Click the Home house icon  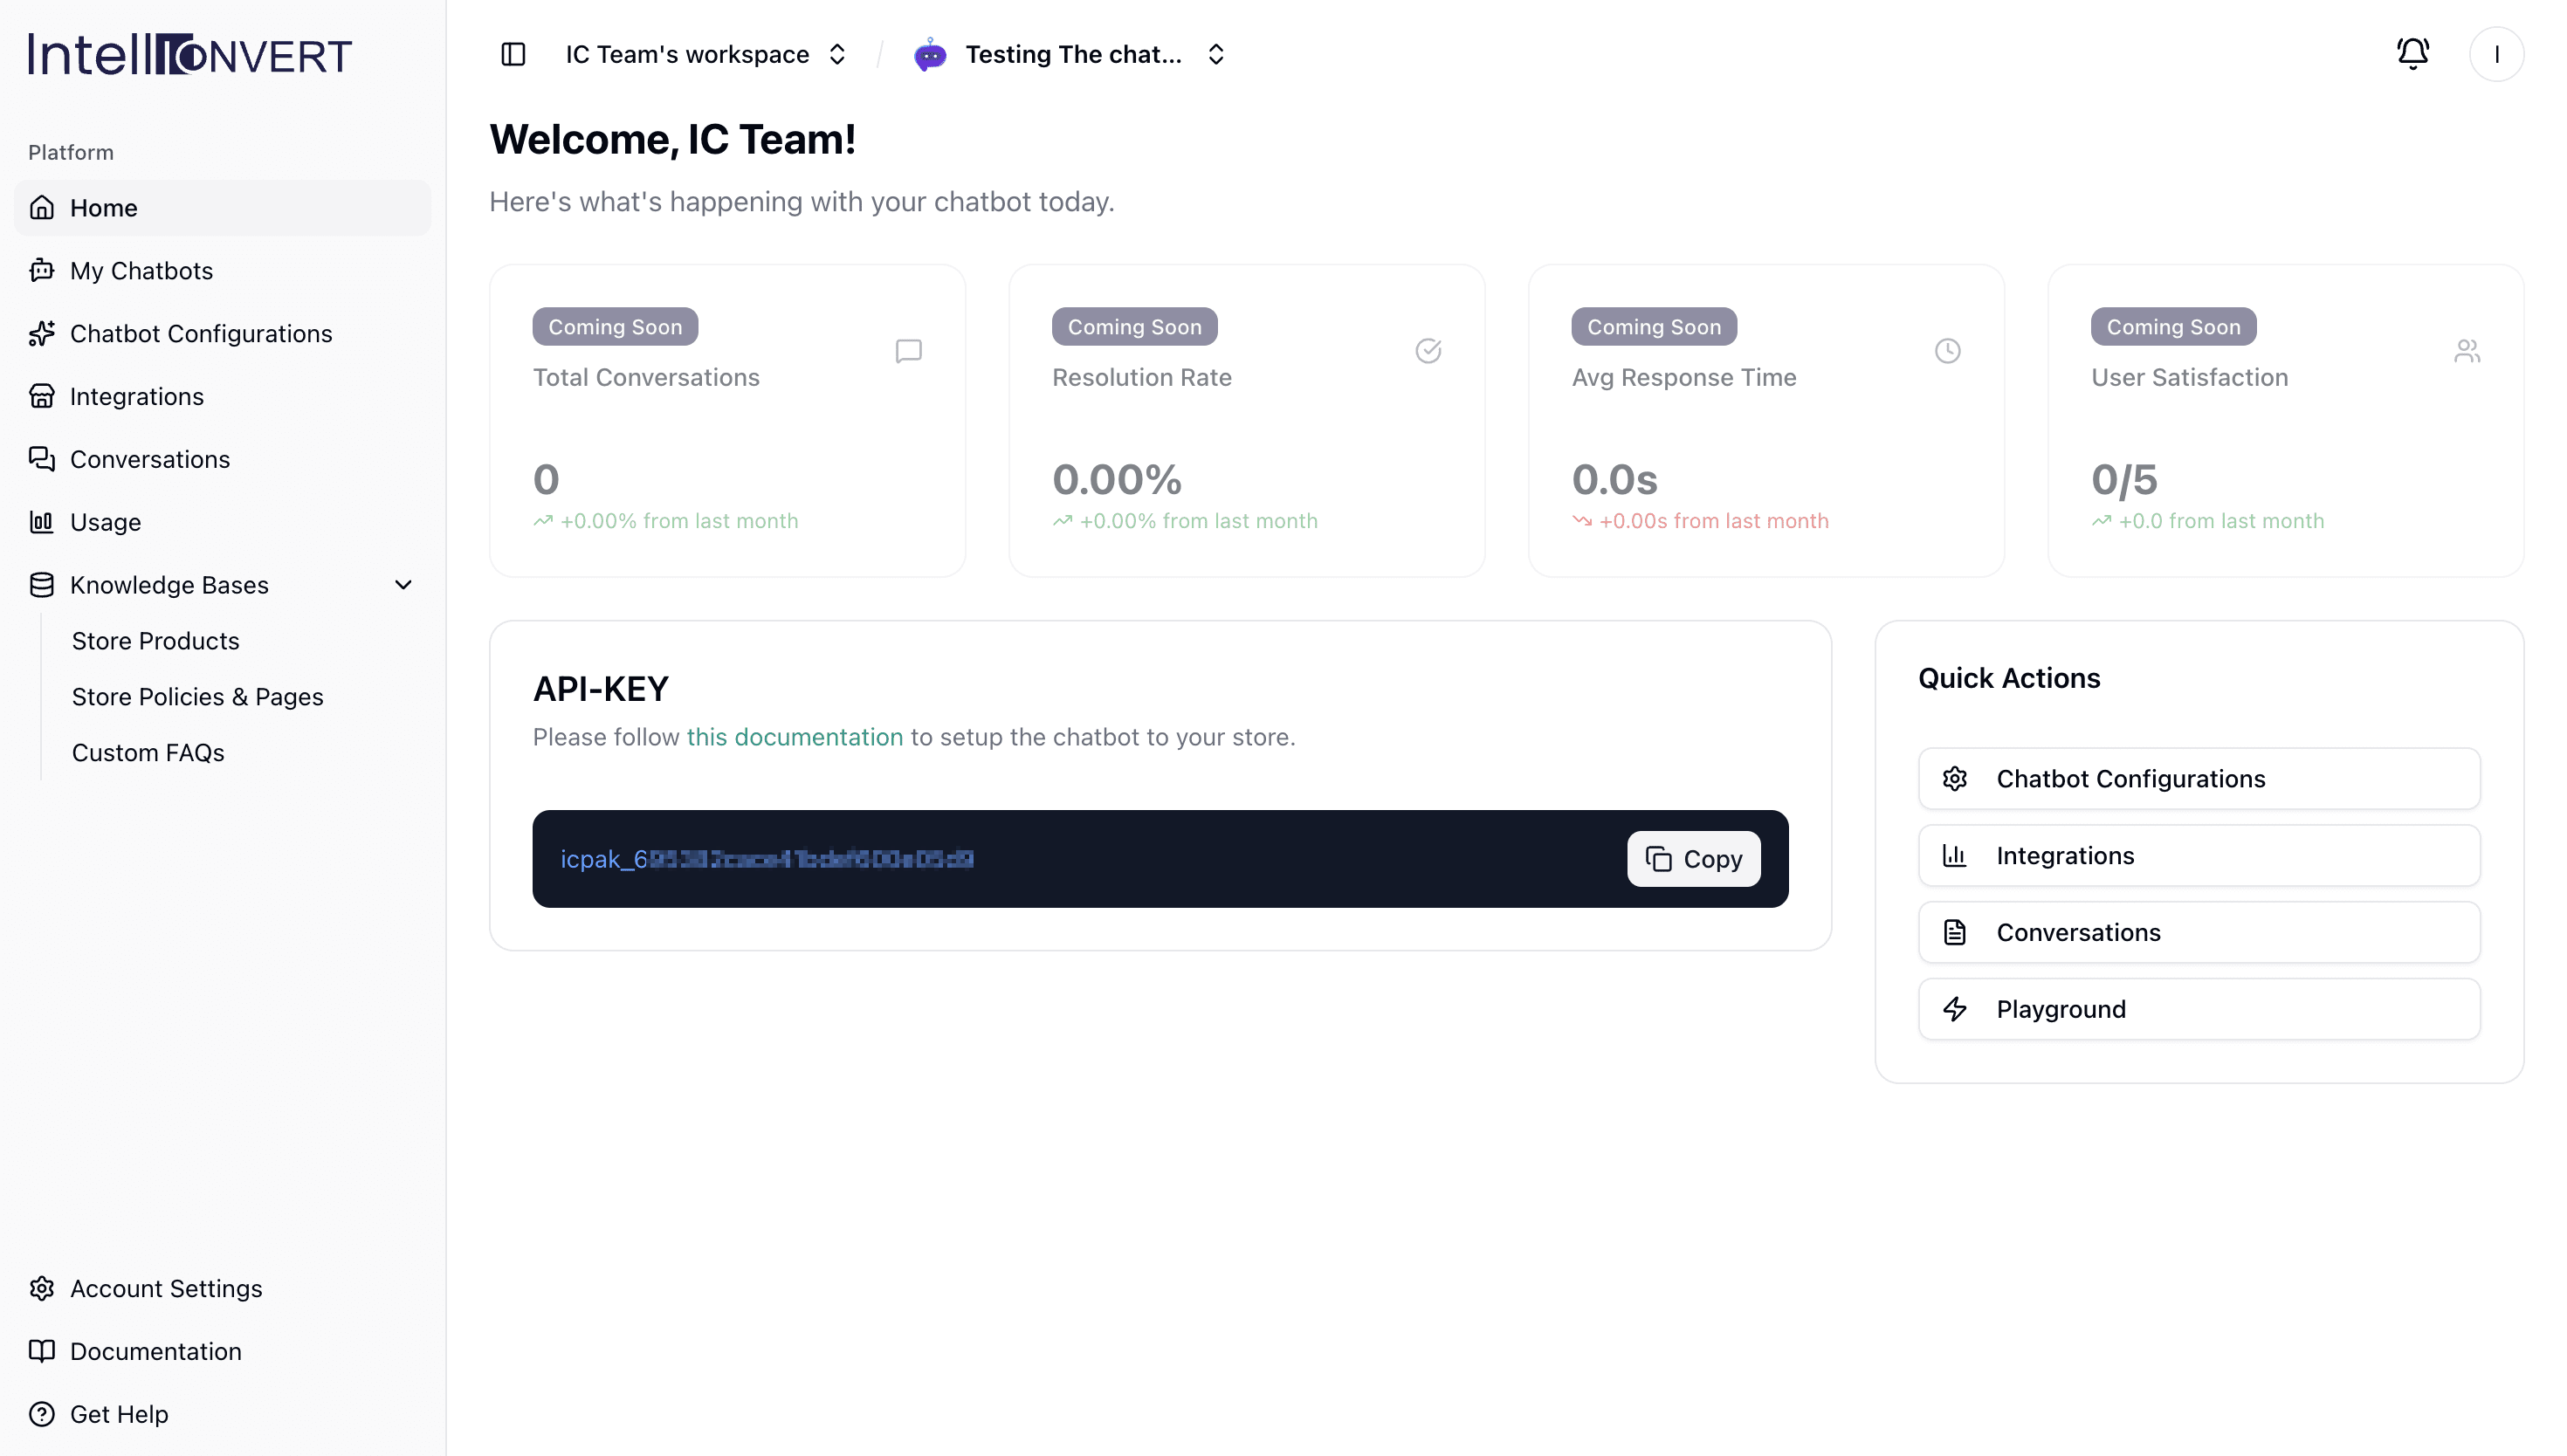pos(42,208)
